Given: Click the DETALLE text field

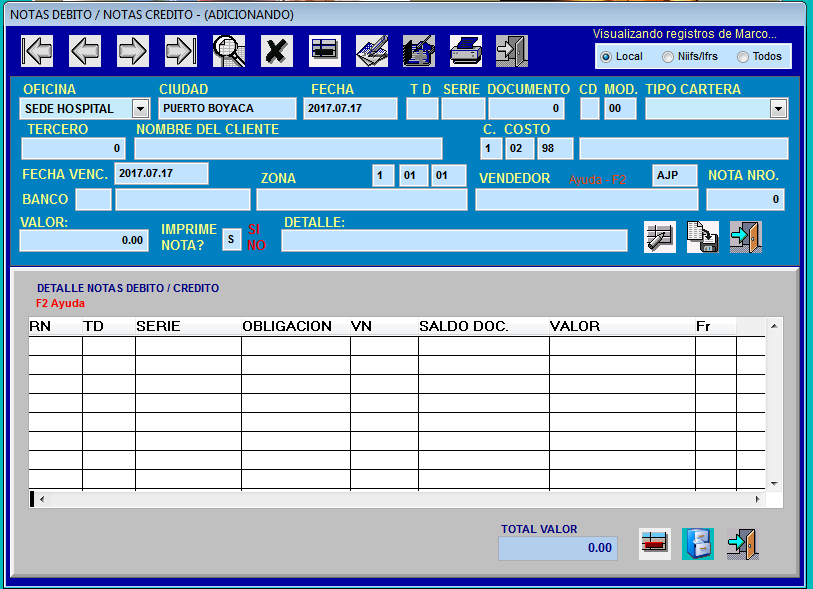Looking at the screenshot, I should [454, 241].
